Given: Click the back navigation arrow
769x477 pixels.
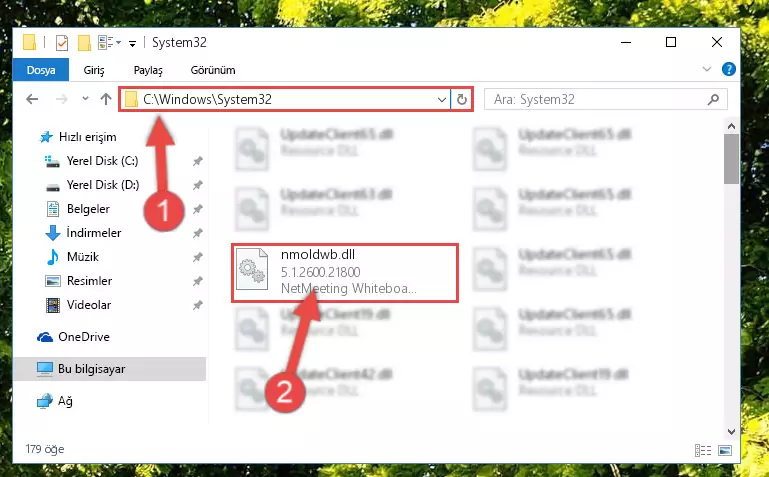Looking at the screenshot, I should coord(32,100).
